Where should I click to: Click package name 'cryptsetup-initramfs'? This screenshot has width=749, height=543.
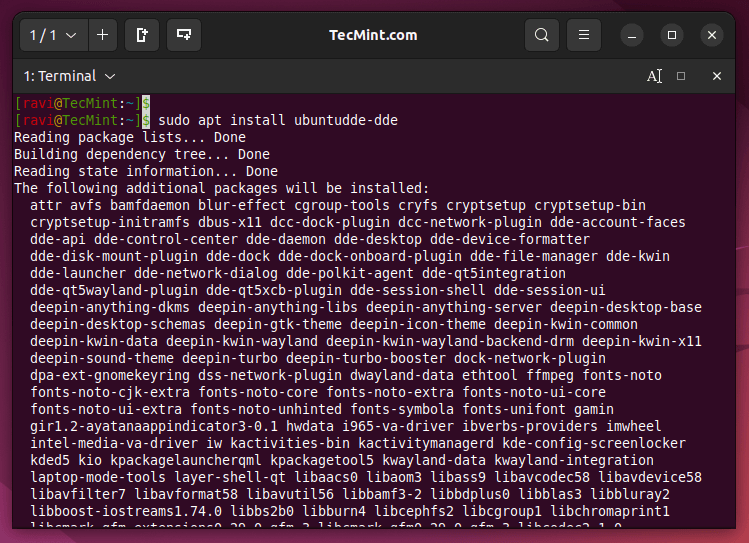tap(110, 223)
